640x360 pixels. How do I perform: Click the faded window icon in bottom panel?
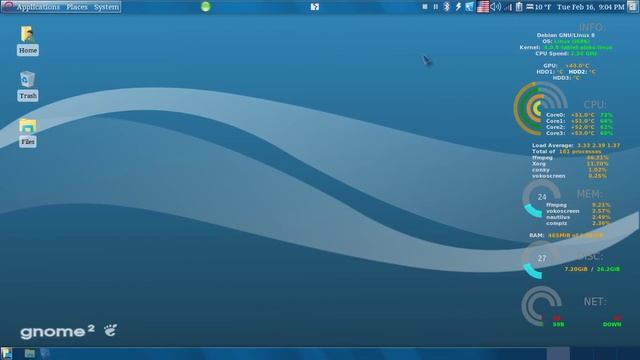44,353
